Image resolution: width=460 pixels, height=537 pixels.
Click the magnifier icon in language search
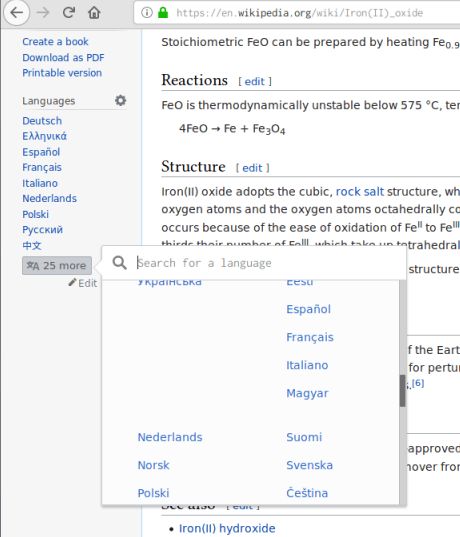click(x=120, y=263)
